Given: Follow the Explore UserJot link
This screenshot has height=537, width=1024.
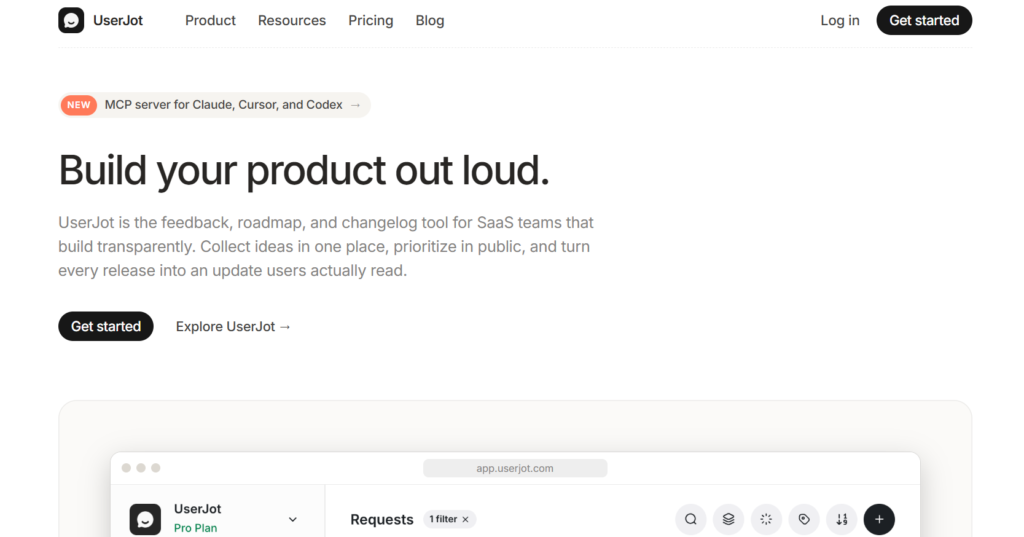Looking at the screenshot, I should (x=233, y=326).
